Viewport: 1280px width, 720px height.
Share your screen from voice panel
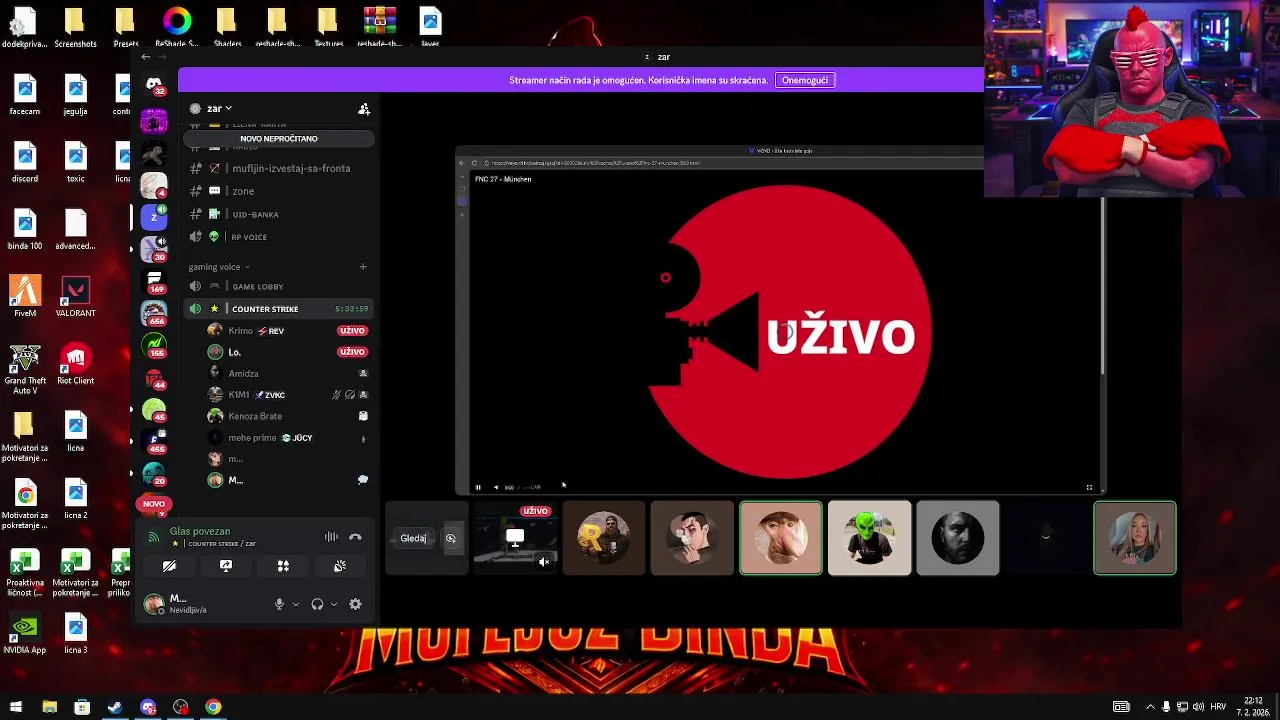click(x=226, y=566)
